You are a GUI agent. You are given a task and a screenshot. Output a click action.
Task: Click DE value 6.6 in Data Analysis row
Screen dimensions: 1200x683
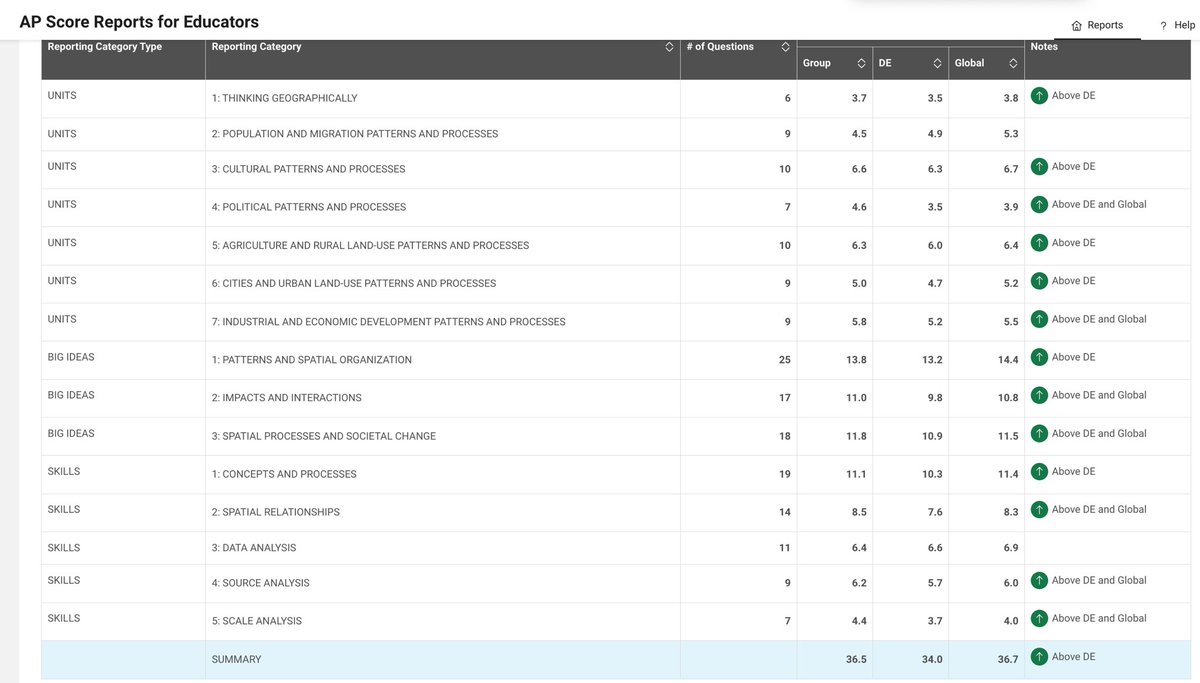tap(934, 548)
